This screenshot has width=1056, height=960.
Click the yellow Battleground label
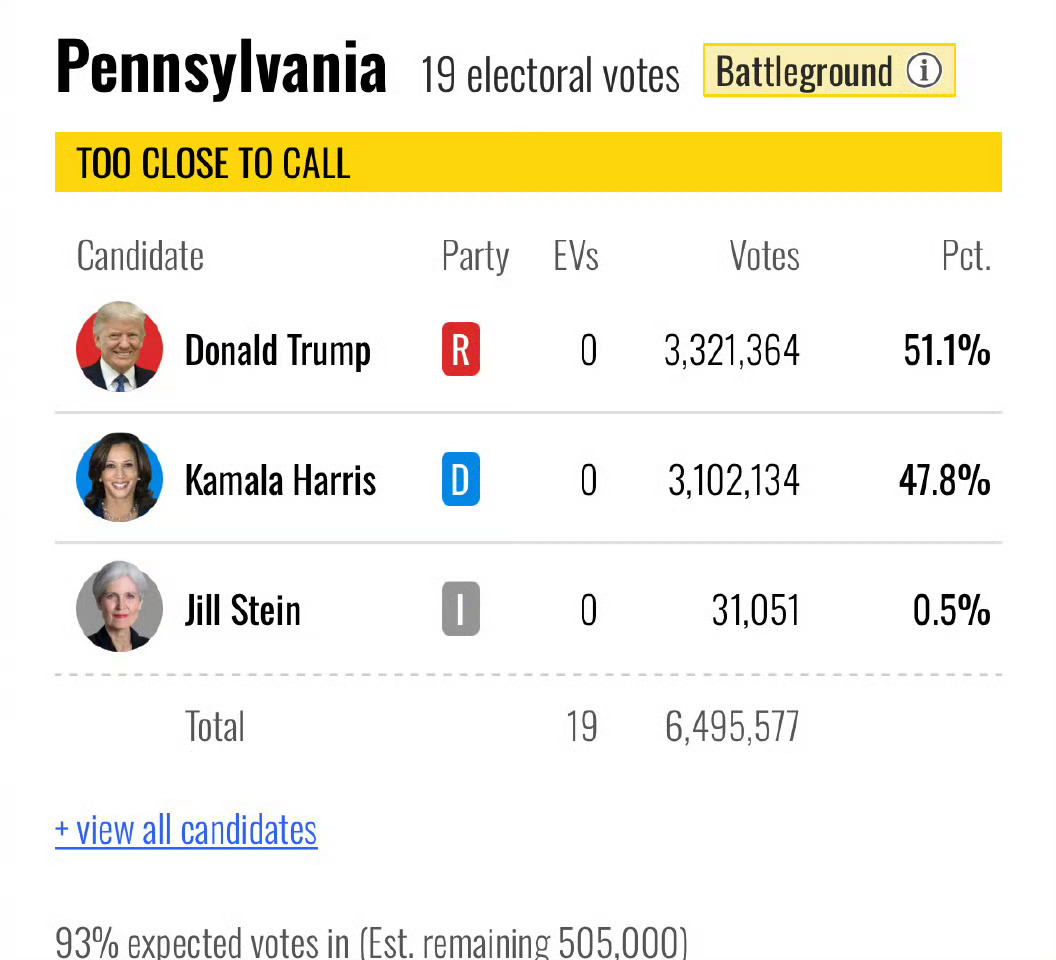829,71
